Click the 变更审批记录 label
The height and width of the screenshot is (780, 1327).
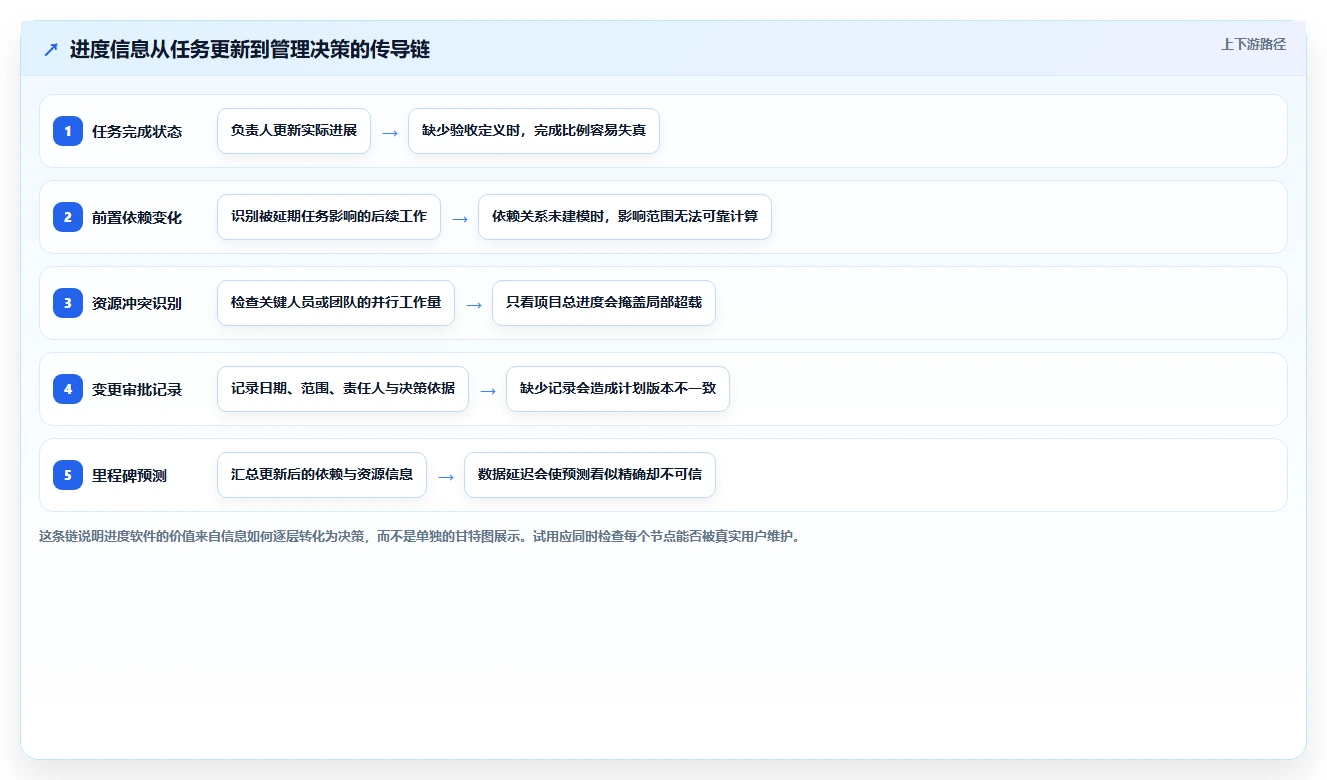click(x=137, y=389)
